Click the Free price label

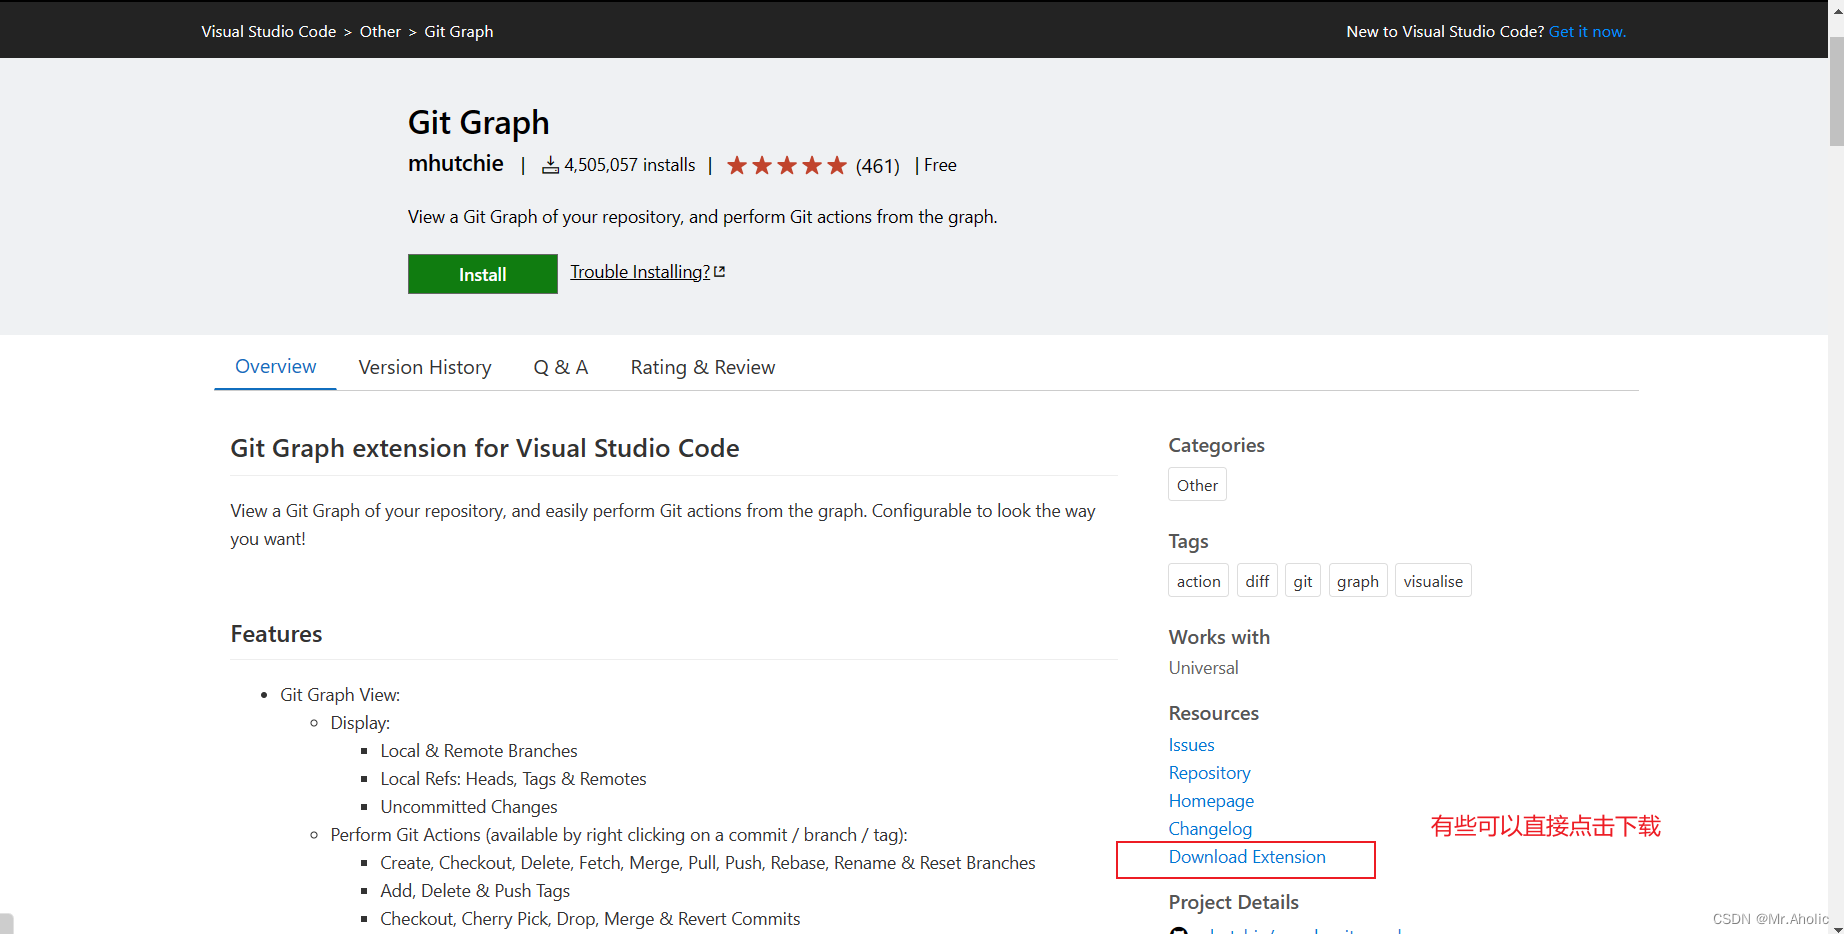(x=940, y=165)
